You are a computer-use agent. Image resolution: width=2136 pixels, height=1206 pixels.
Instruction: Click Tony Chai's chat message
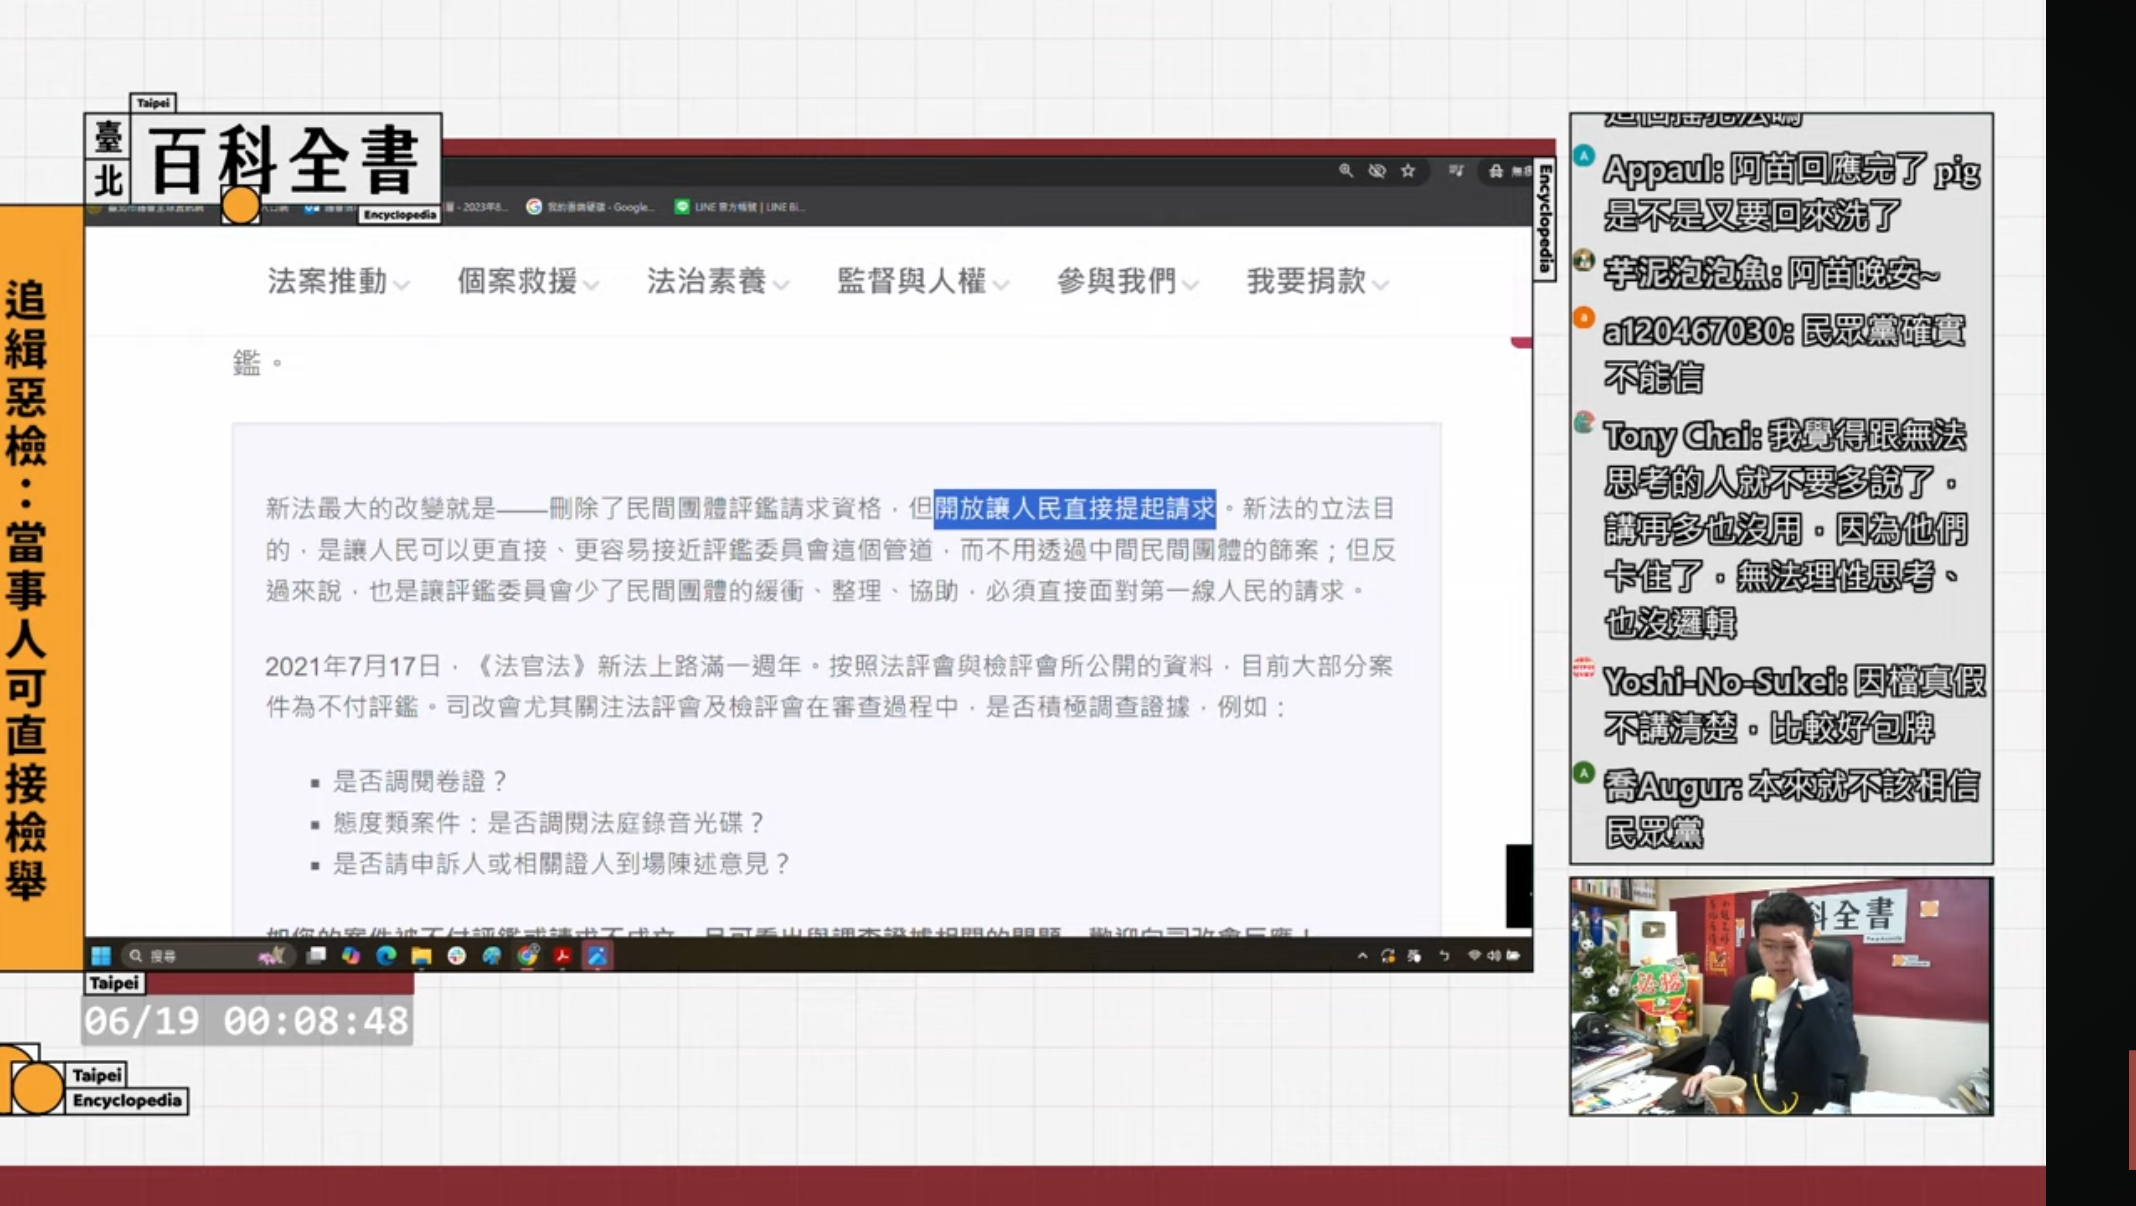click(1786, 529)
